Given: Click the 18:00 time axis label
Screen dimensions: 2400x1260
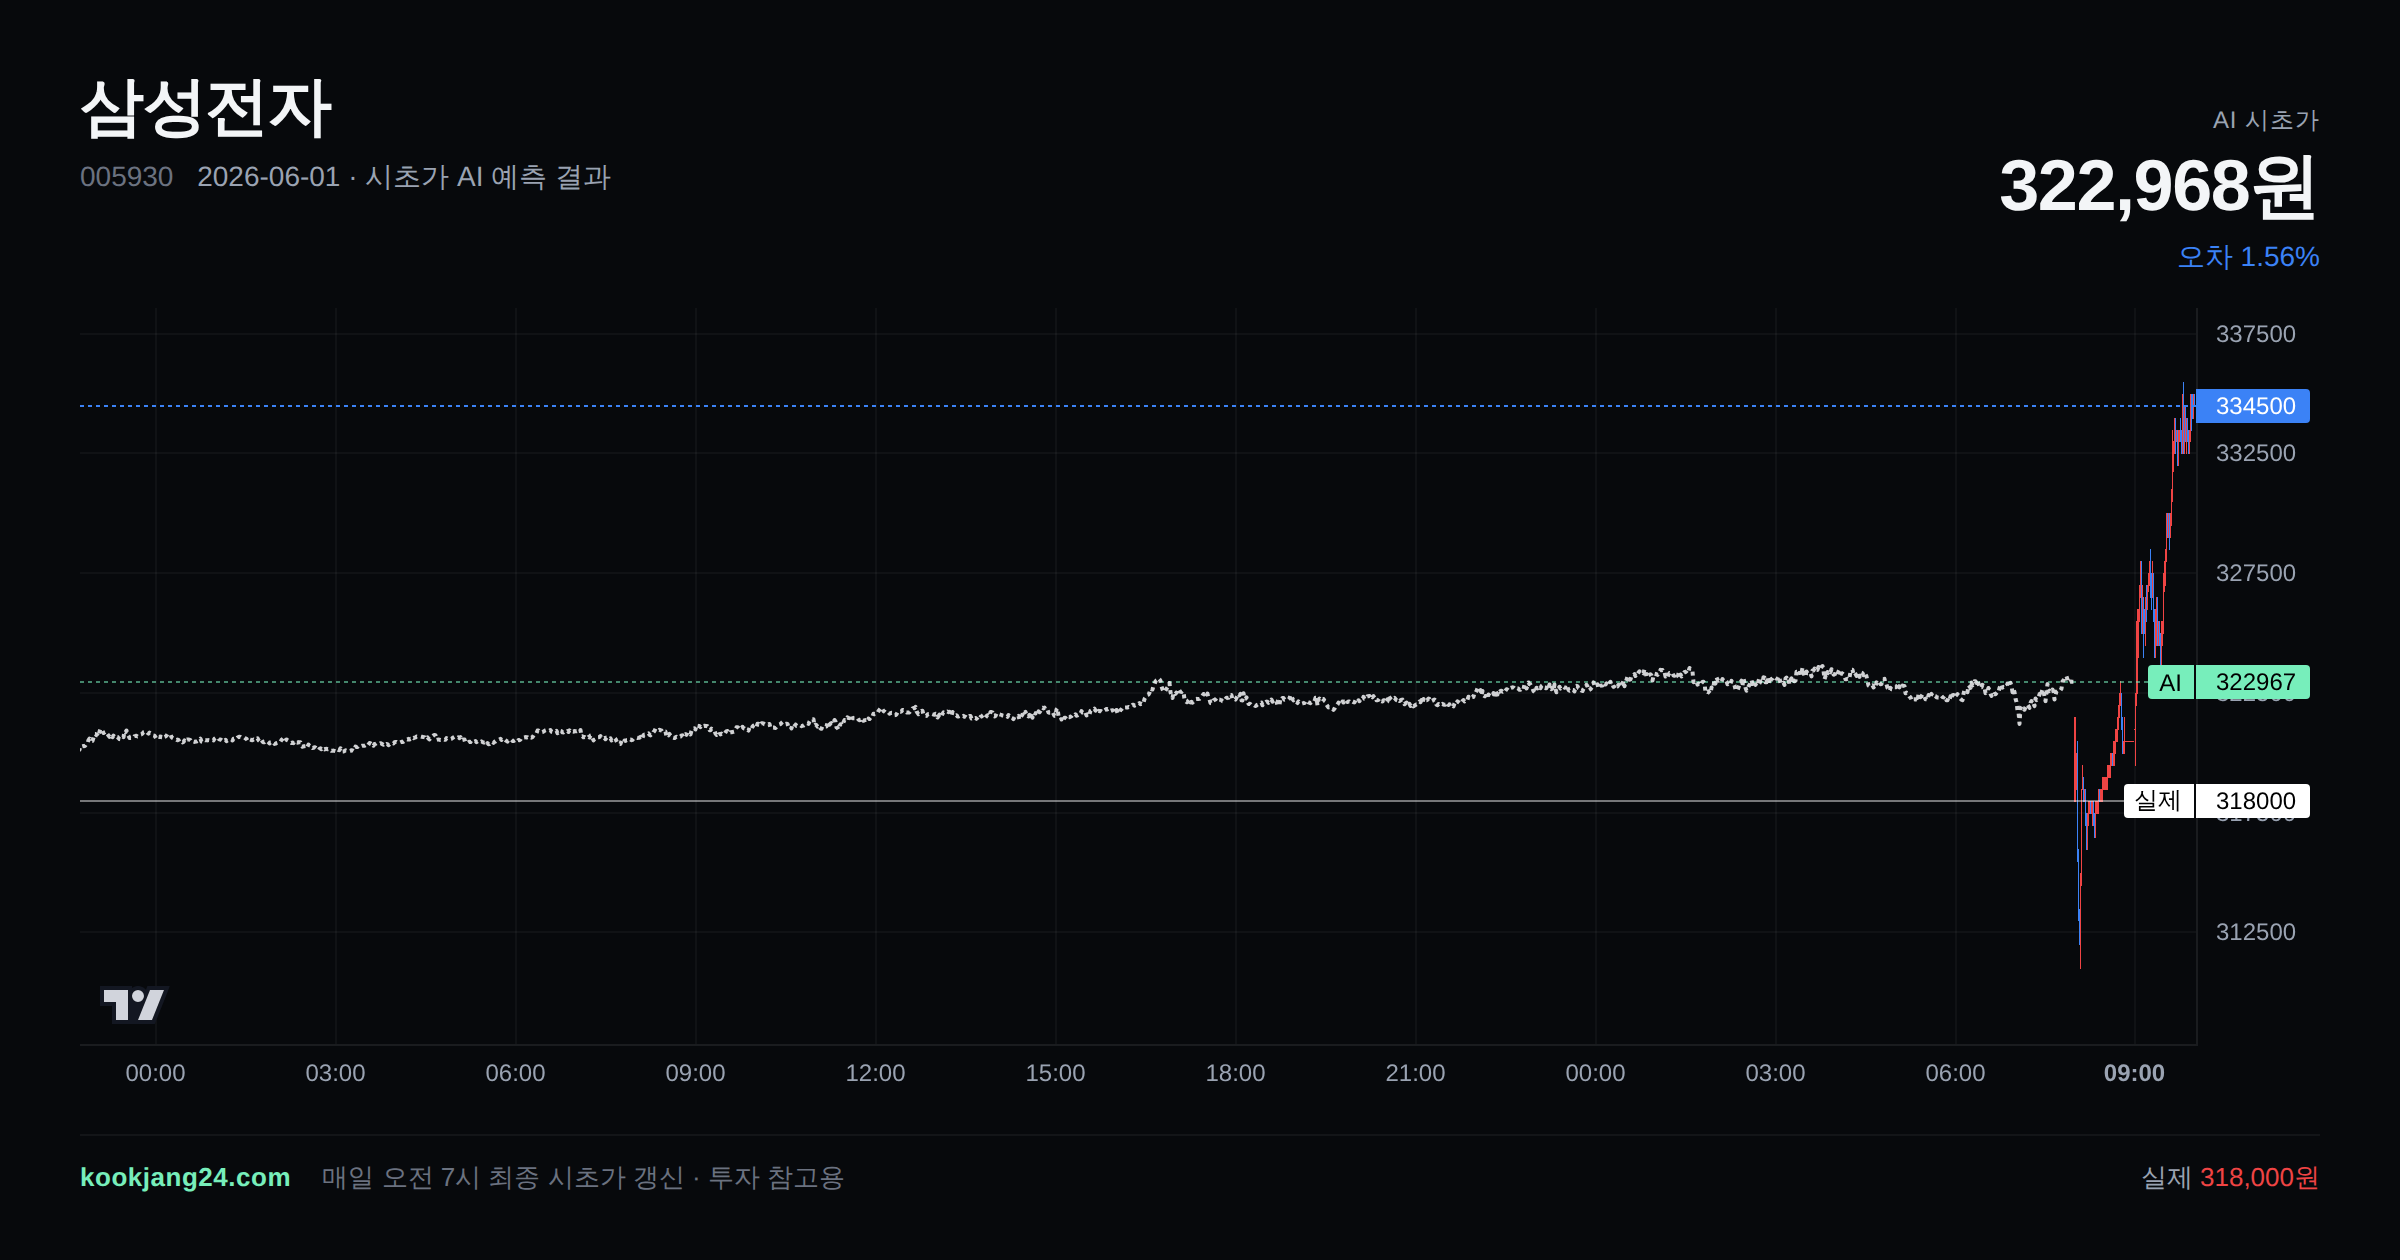Looking at the screenshot, I should 1235,1073.
